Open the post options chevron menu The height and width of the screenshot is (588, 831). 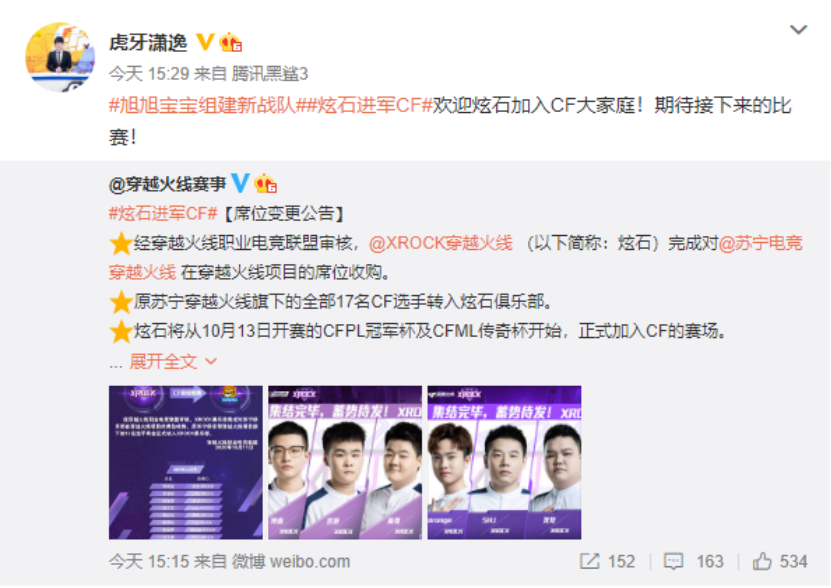coord(798,29)
